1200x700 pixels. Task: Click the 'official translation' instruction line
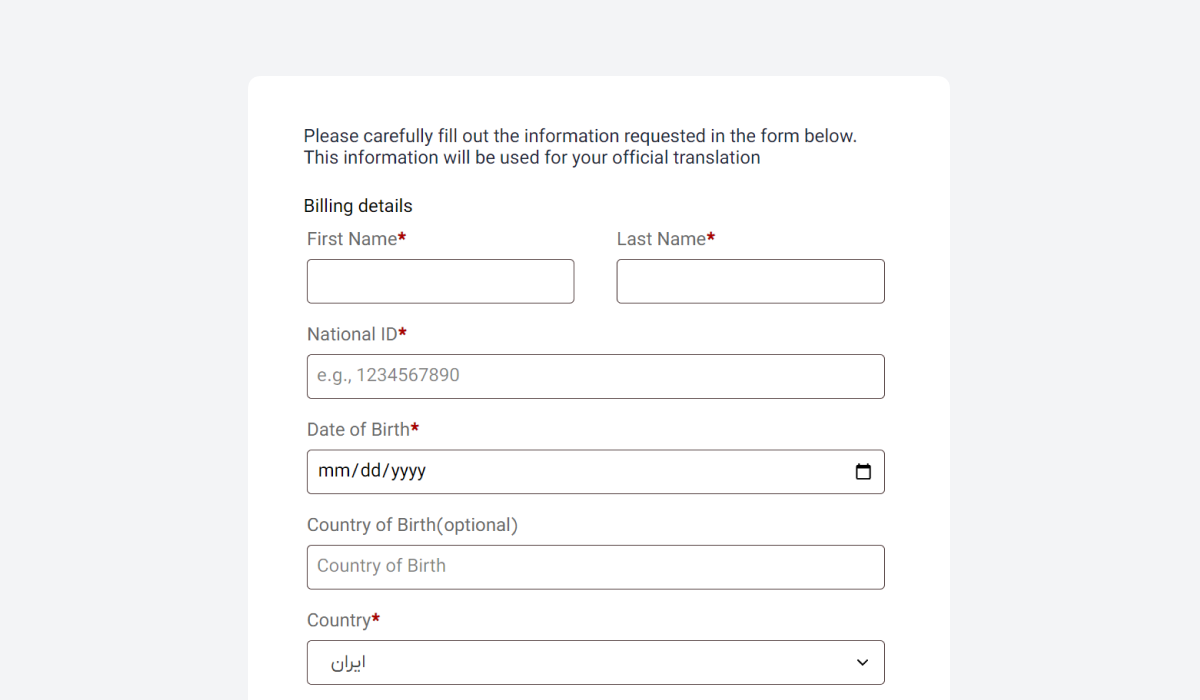pyautogui.click(x=532, y=158)
